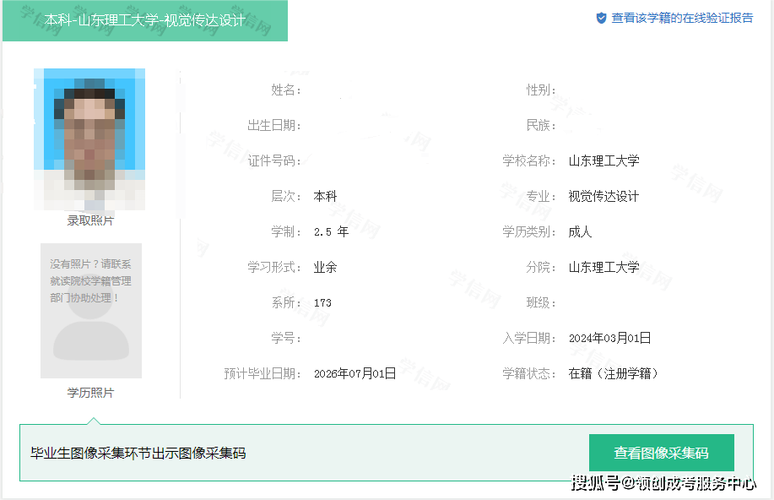Open the 查看该学籍的在线验证报告 link
774x500 pixels.
tap(682, 18)
